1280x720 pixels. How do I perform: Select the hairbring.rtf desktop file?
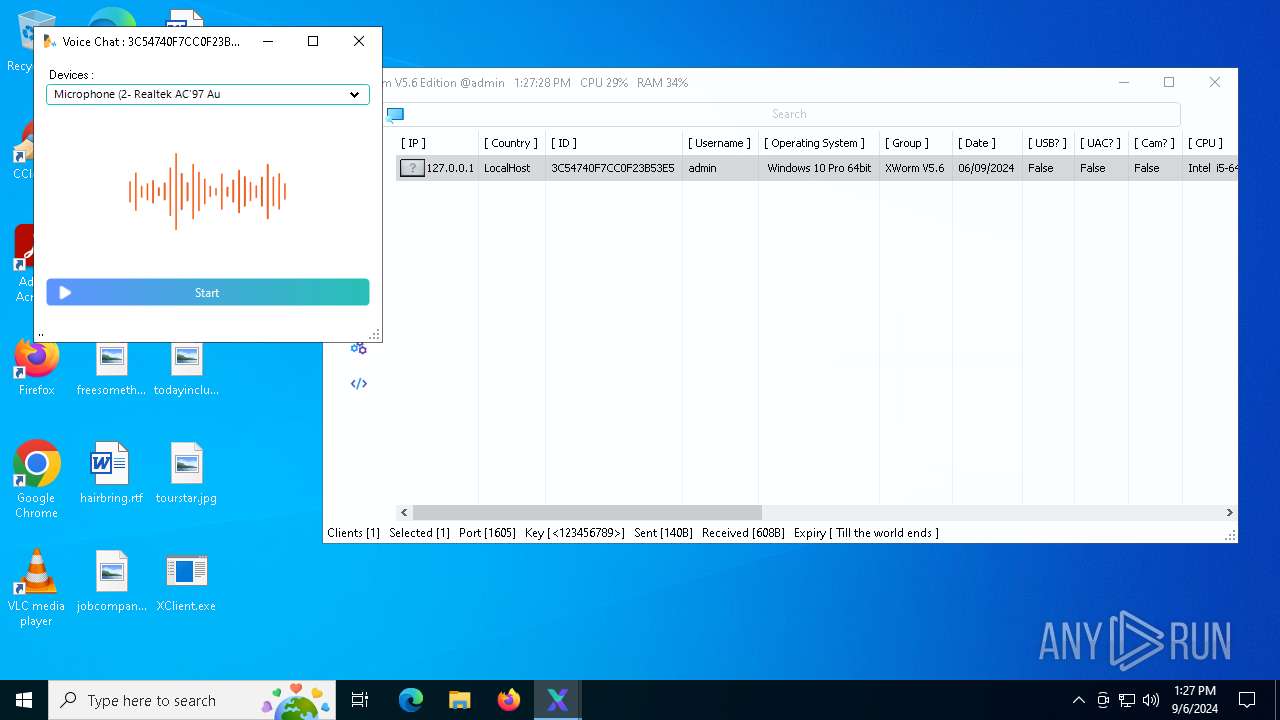click(111, 472)
